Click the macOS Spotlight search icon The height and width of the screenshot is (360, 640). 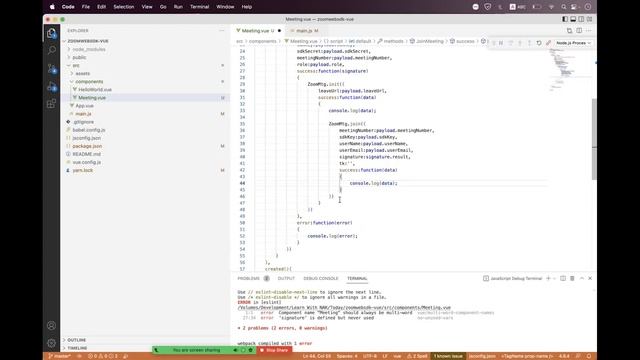(x=564, y=7)
